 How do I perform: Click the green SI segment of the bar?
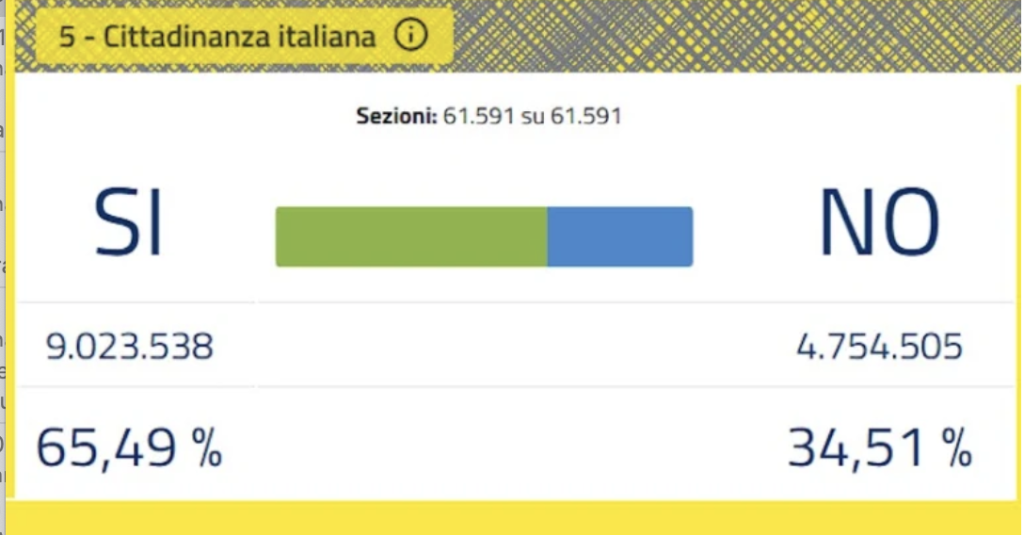pyautogui.click(x=410, y=237)
